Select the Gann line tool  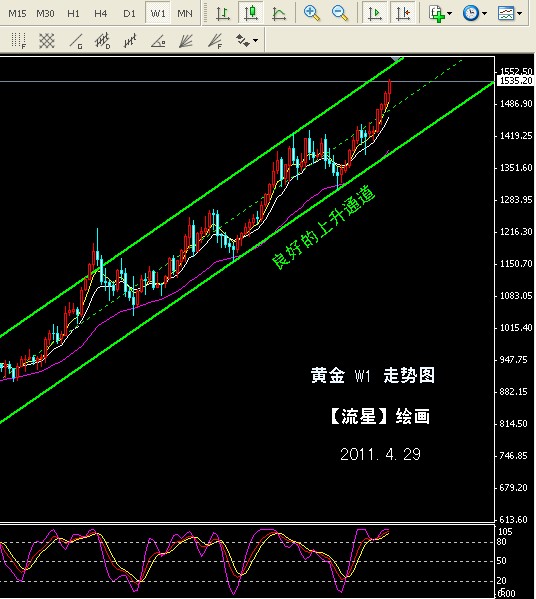pyautogui.click(x=75, y=40)
